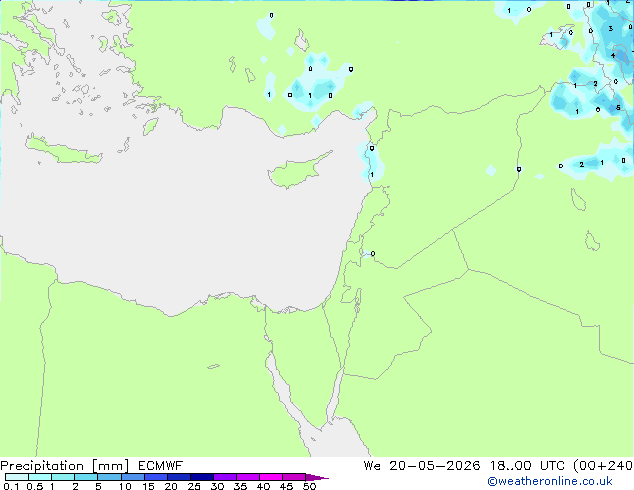Viewport: 634px width, 490px height.
Task: Click the legend label "0.1"
Action: (x=11, y=486)
